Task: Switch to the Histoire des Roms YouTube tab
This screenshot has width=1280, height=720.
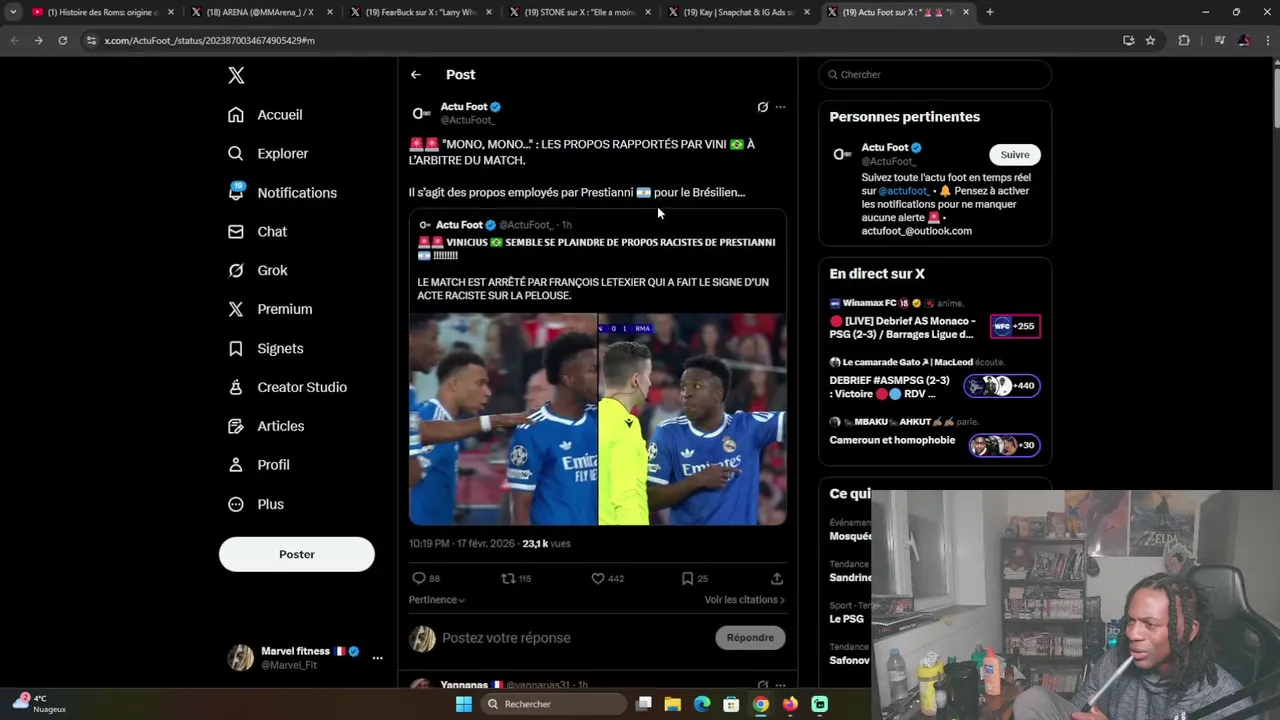Action: point(103,12)
